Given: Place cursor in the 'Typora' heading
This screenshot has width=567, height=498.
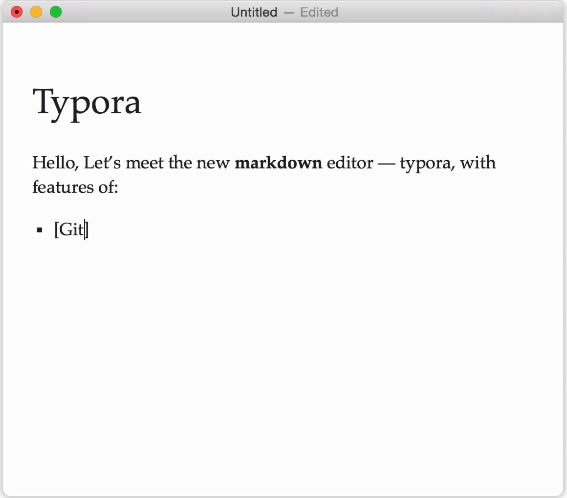Looking at the screenshot, I should [x=87, y=104].
